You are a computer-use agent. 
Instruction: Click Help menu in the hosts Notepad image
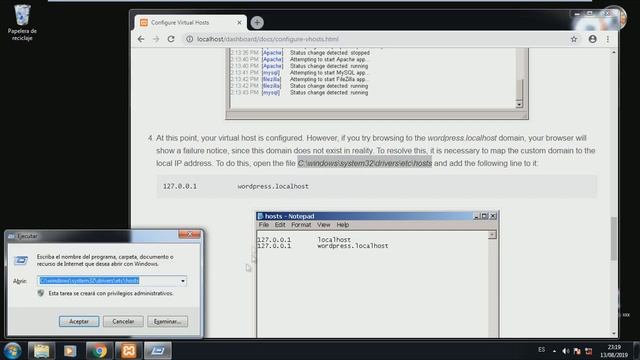[x=342, y=225]
